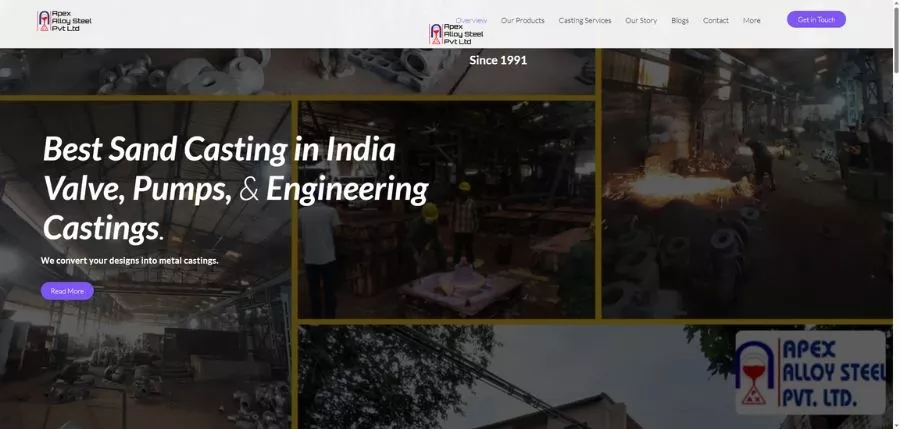Open the Overview menu item
Viewport: 900px width, 429px height.
pyautogui.click(x=471, y=20)
